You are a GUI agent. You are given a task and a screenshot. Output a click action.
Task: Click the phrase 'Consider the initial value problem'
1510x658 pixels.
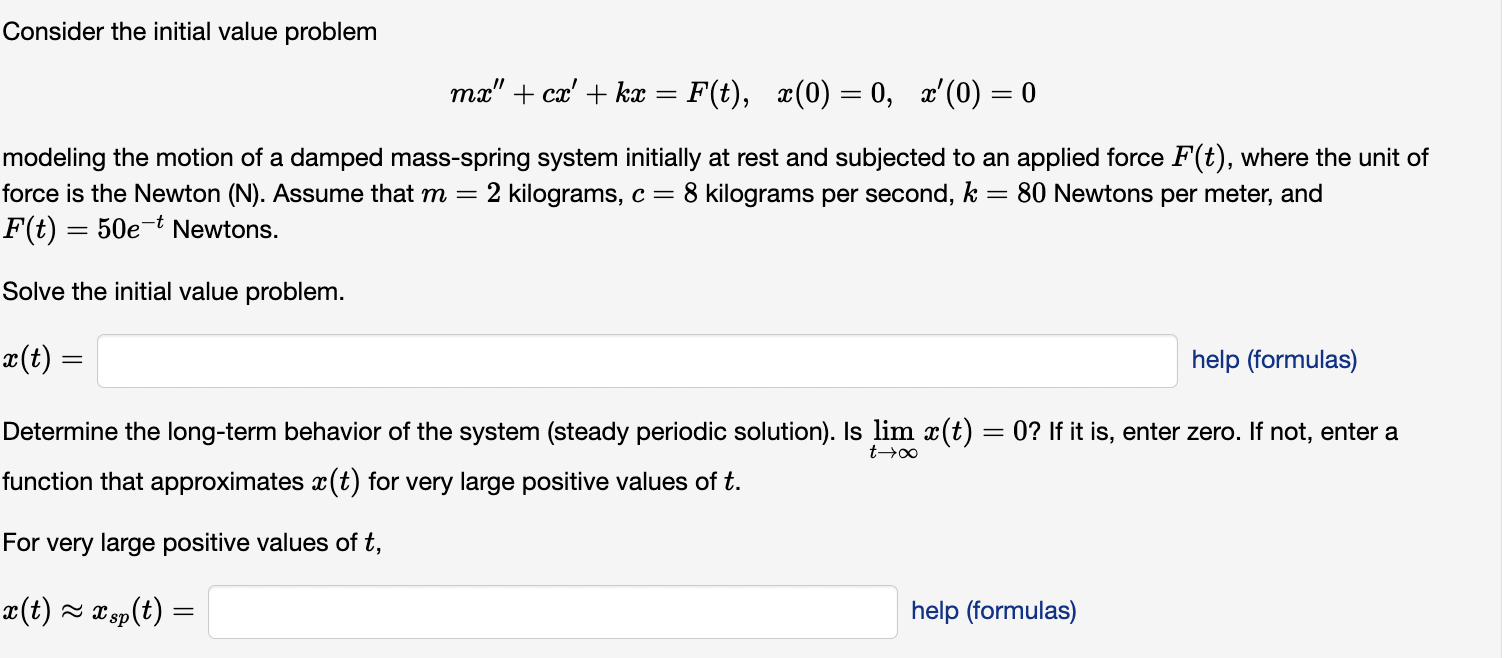[188, 31]
